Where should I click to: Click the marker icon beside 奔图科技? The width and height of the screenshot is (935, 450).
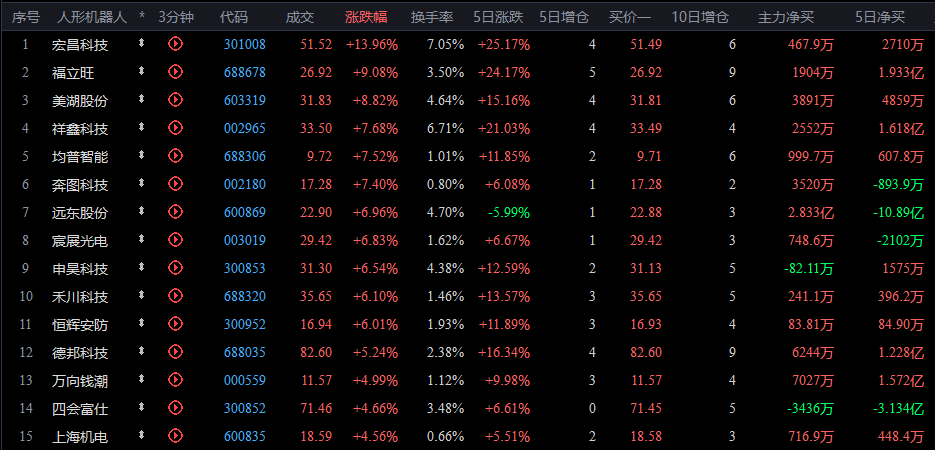(x=141, y=183)
